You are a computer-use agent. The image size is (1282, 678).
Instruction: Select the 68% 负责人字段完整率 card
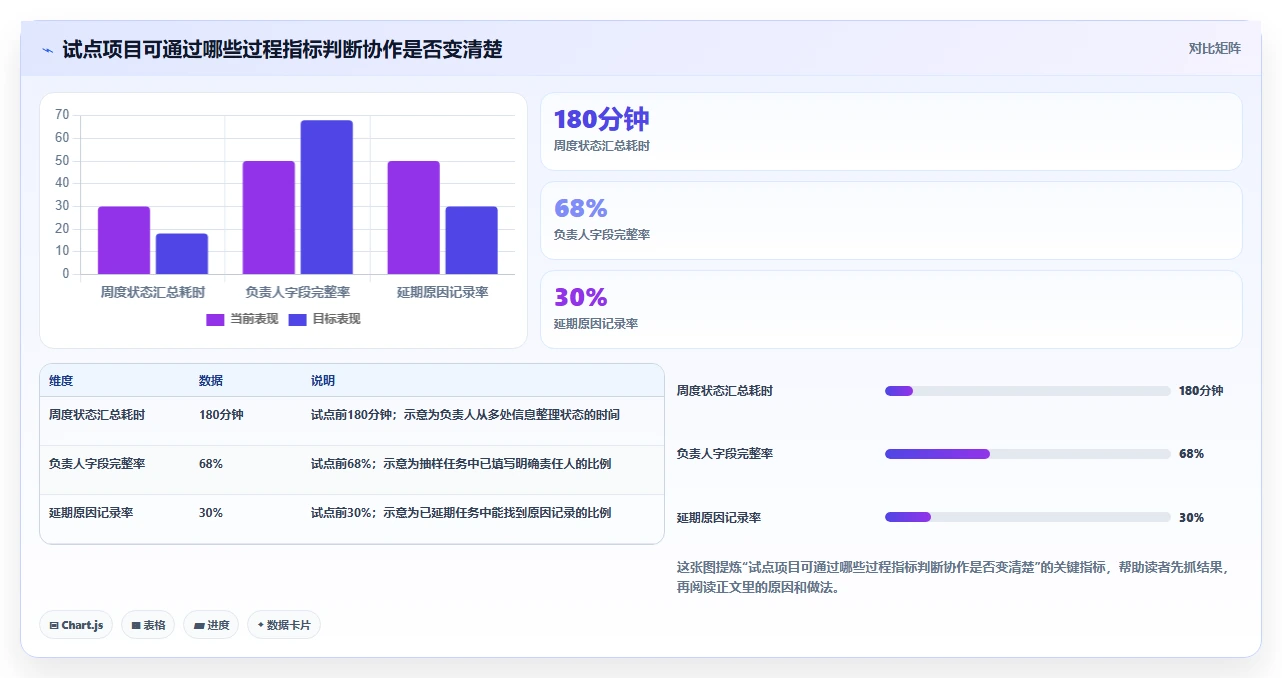891,220
